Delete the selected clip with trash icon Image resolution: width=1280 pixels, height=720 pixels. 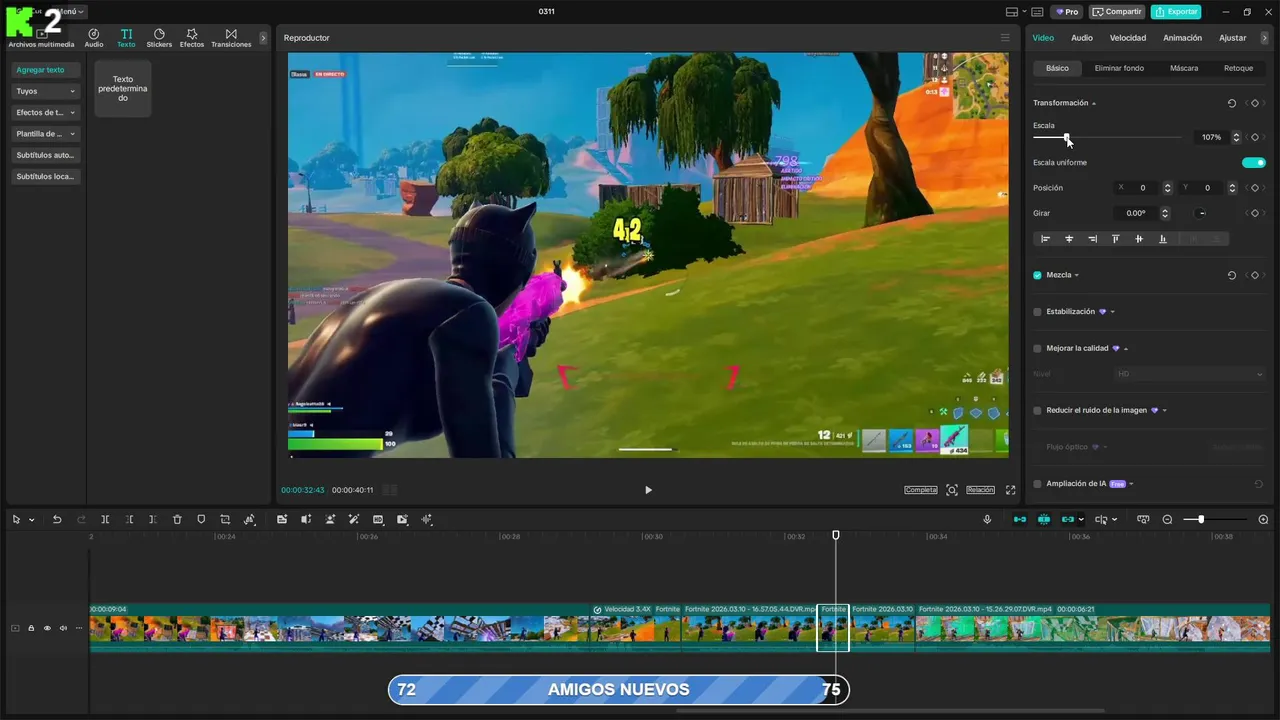click(x=177, y=519)
